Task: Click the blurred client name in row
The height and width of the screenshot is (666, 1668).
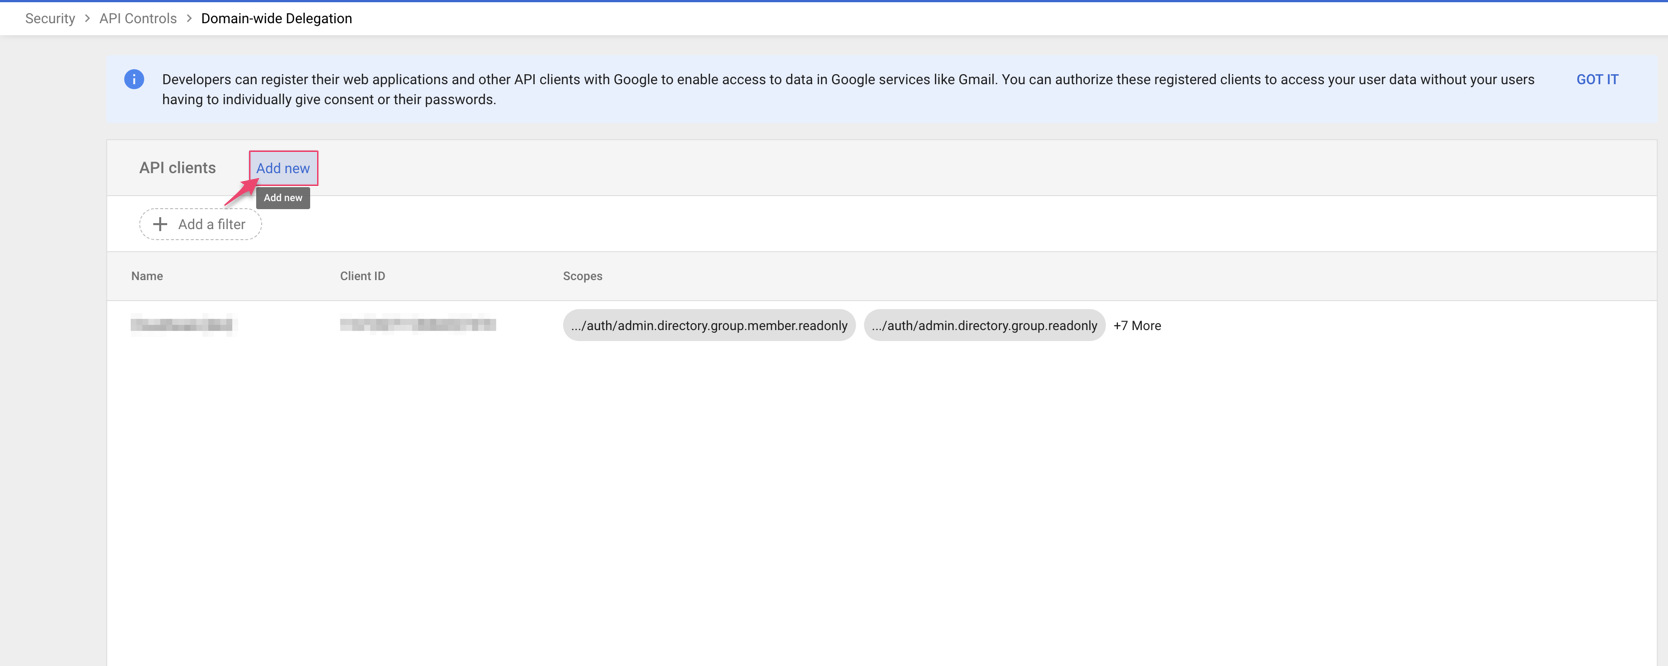Action: (181, 325)
